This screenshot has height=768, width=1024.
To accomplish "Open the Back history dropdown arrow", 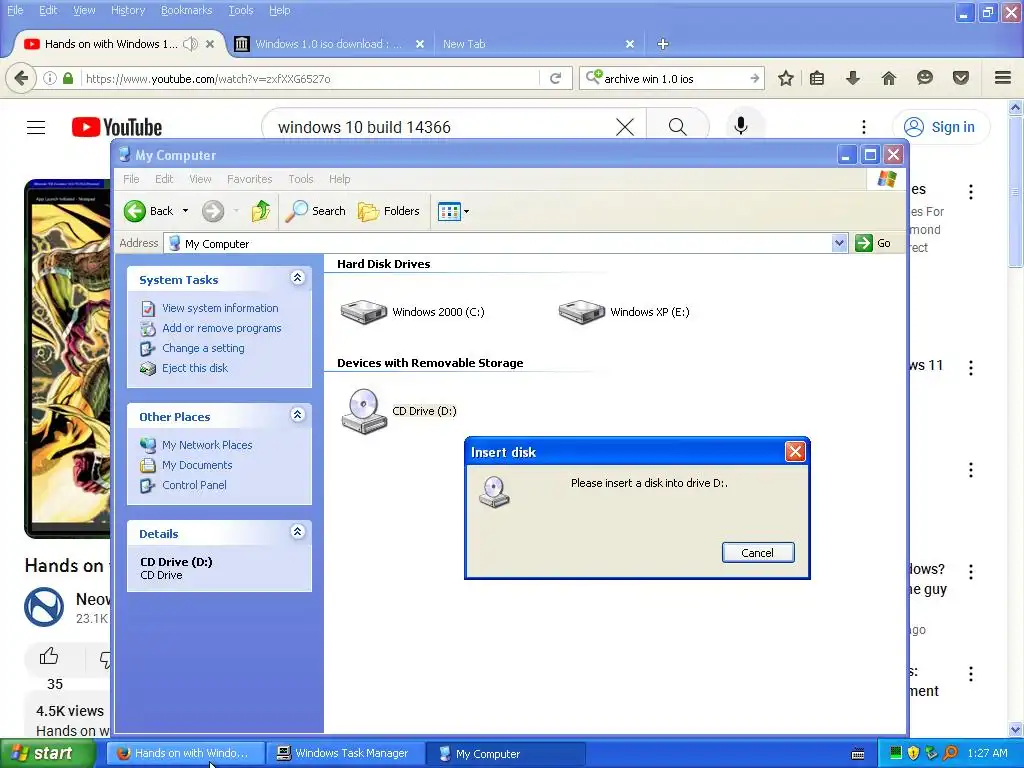I will pyautogui.click(x=185, y=211).
